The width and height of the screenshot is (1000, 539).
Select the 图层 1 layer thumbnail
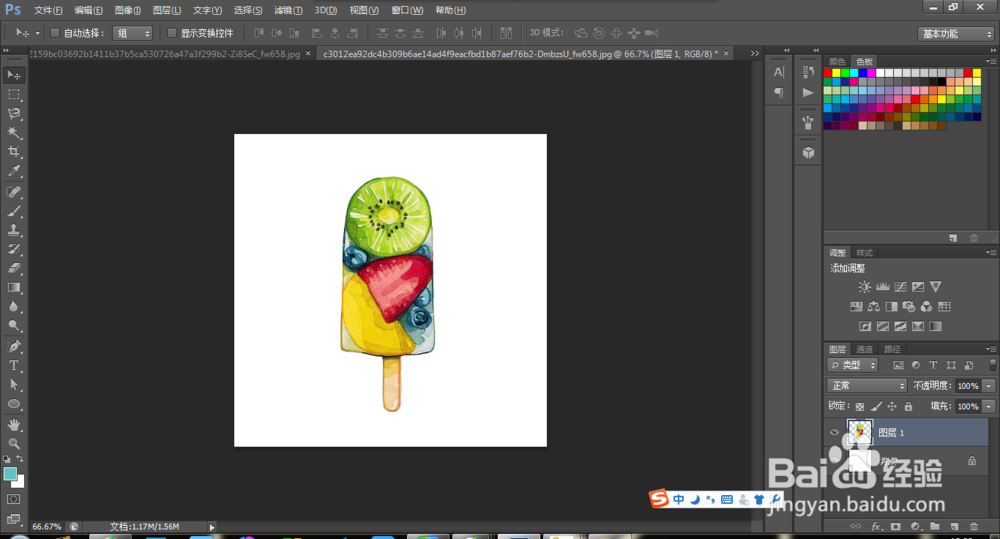coord(859,432)
